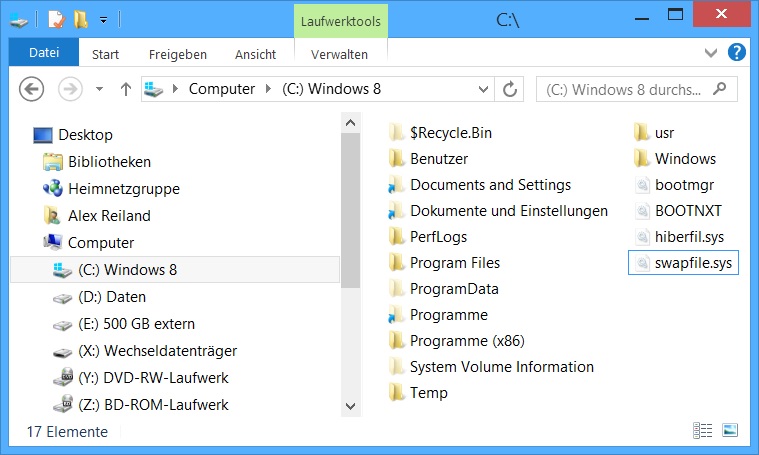Switch to the Ansicht ribbon tab
This screenshot has width=759, height=455.
pyautogui.click(x=255, y=55)
